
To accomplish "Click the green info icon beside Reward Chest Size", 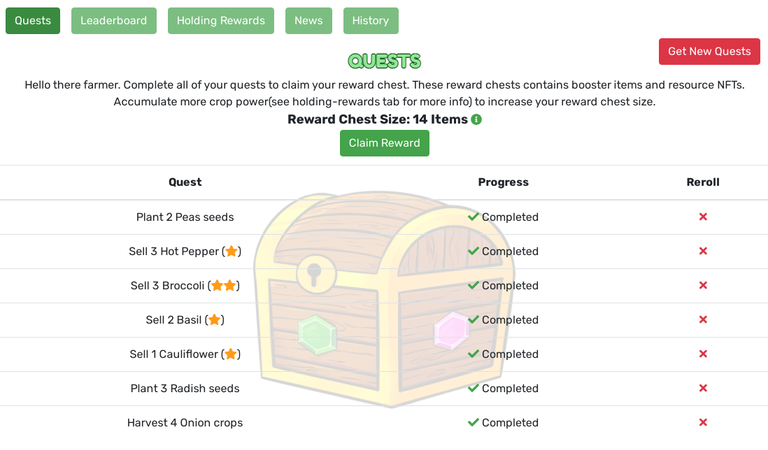I will tap(476, 119).
